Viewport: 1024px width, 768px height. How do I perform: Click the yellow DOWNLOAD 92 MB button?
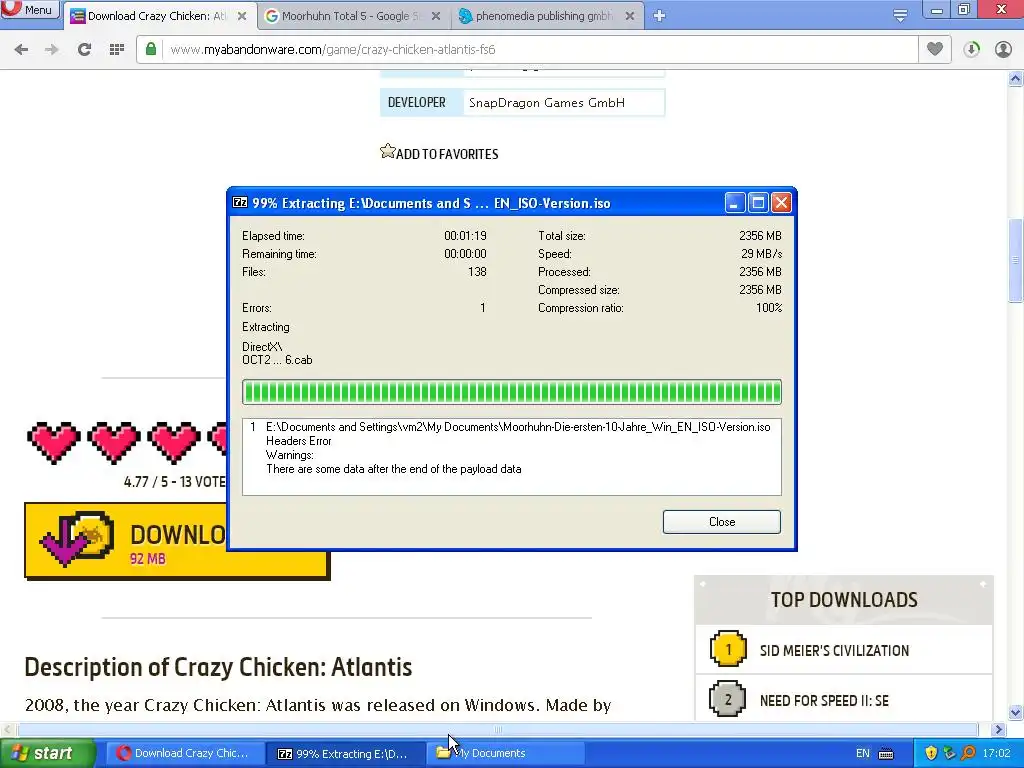(x=177, y=541)
